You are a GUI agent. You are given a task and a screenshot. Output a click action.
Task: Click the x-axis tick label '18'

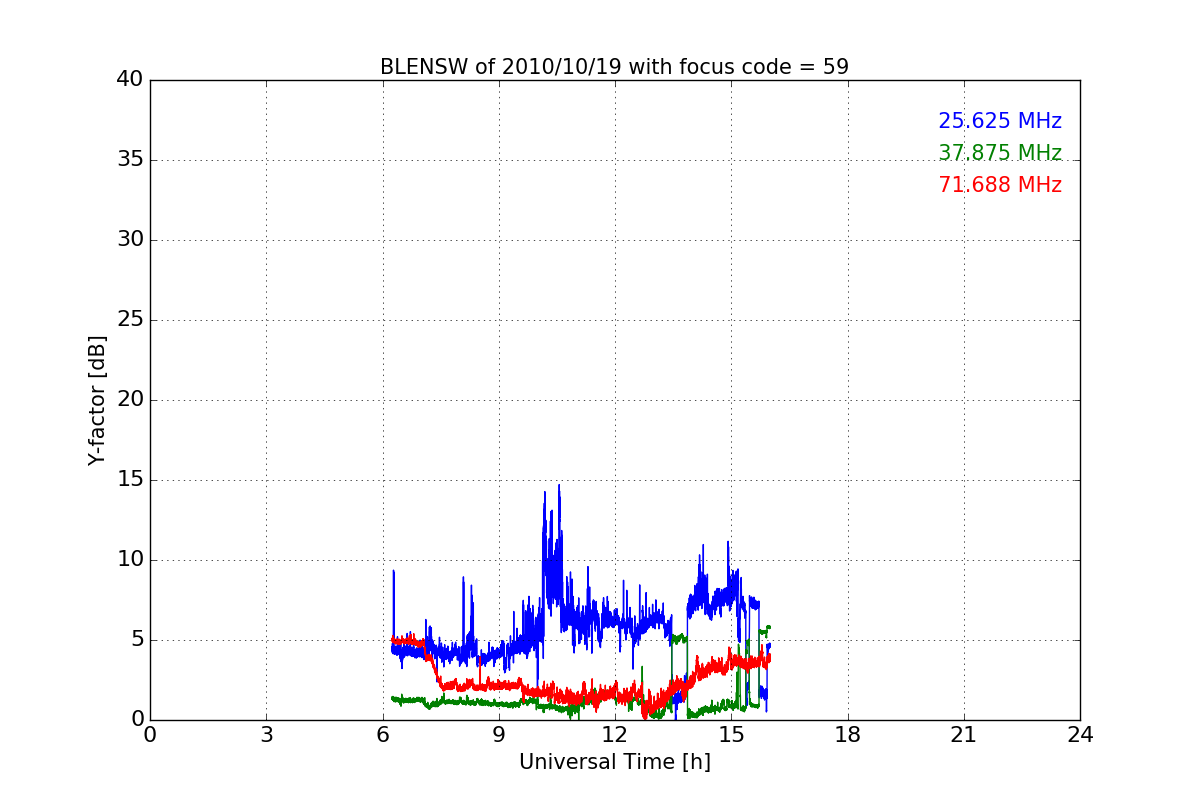click(848, 735)
